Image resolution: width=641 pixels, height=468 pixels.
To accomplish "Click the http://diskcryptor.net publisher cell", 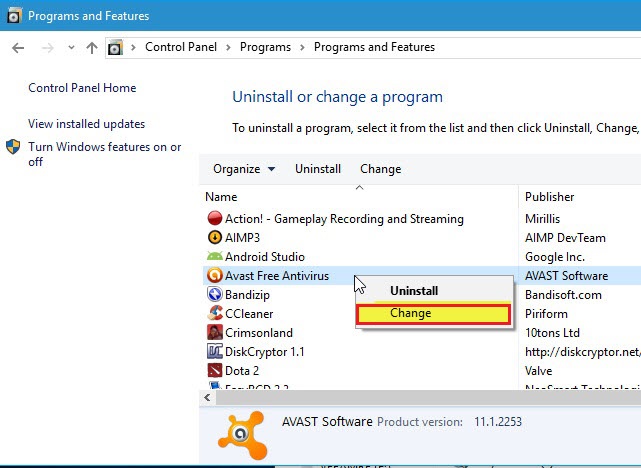I will click(x=583, y=352).
